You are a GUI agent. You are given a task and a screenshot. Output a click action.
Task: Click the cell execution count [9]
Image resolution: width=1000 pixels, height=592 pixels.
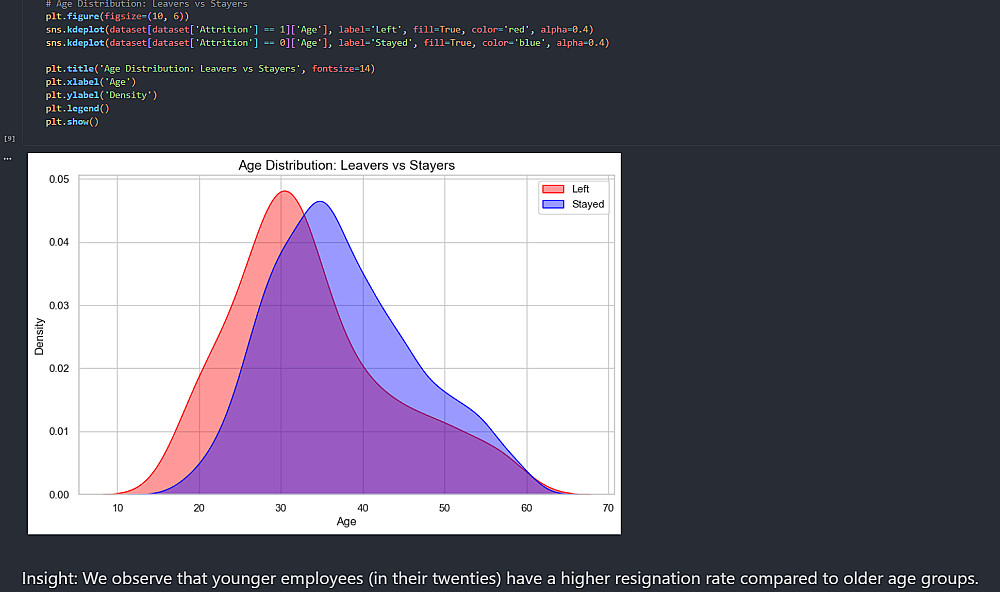click(9, 138)
